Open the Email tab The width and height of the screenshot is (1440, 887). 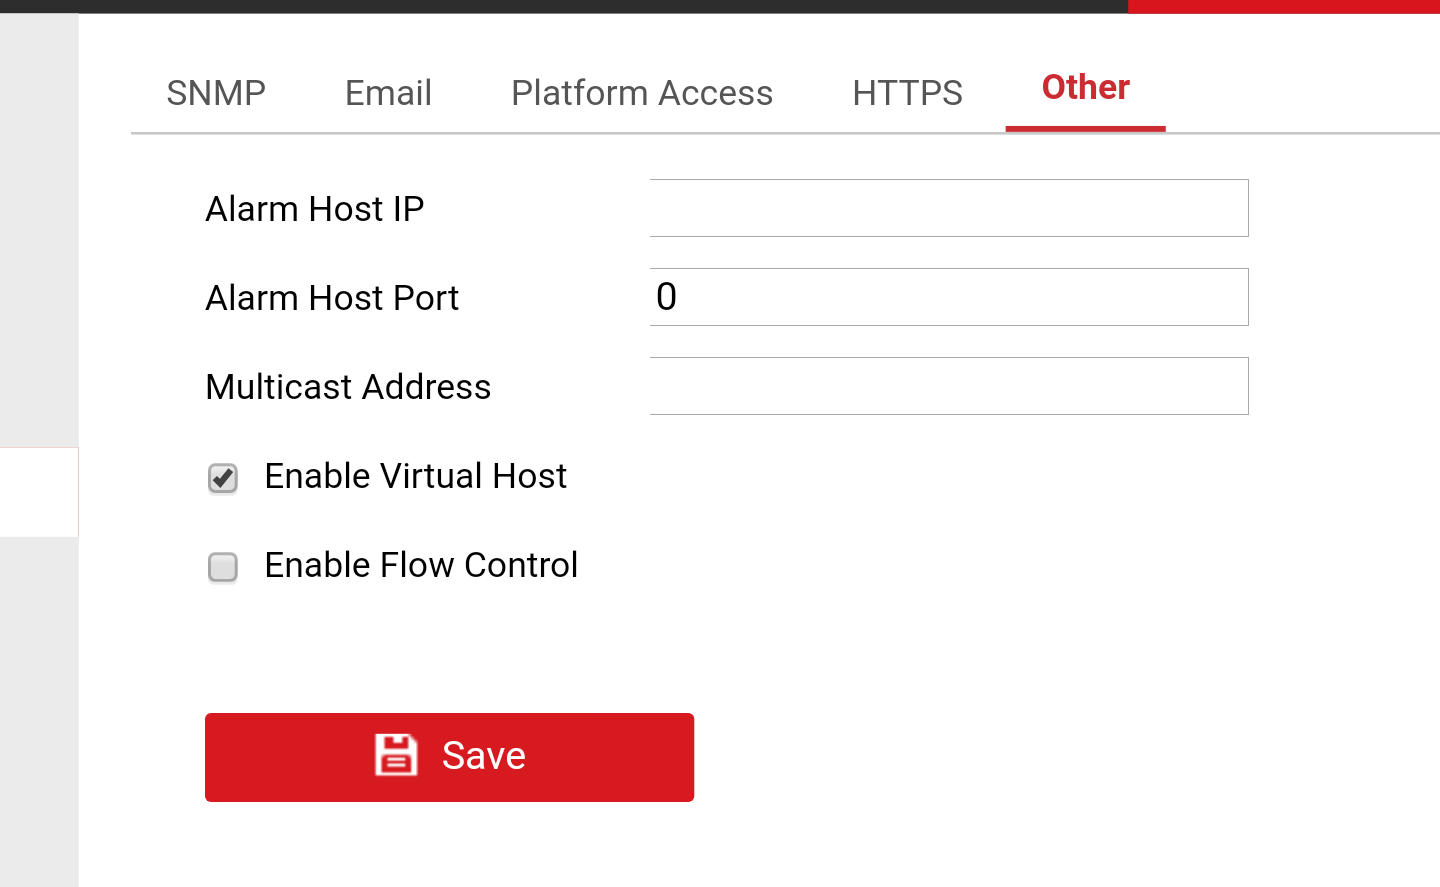pos(388,93)
